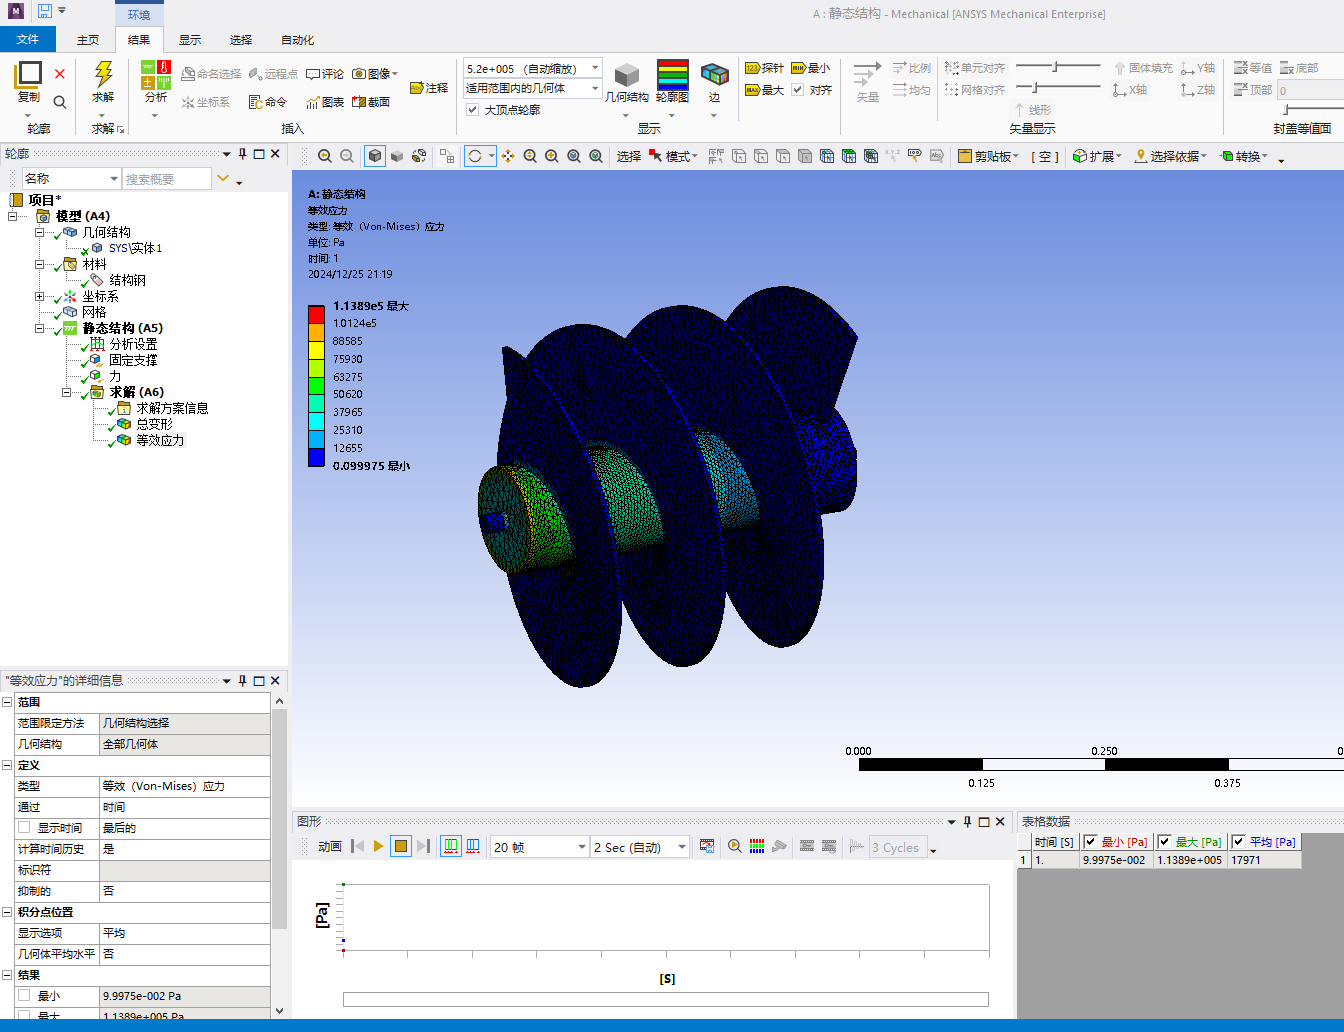Screen dimensions: 1344x1032
Task: Insert a Commands object via 命令
Action: (268, 102)
